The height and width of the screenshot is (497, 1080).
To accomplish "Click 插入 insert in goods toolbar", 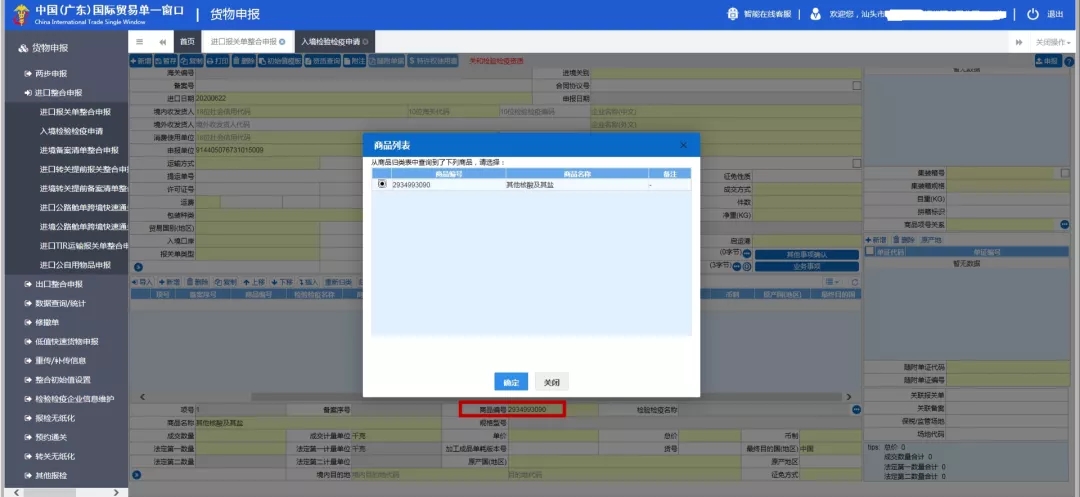I will [308, 282].
